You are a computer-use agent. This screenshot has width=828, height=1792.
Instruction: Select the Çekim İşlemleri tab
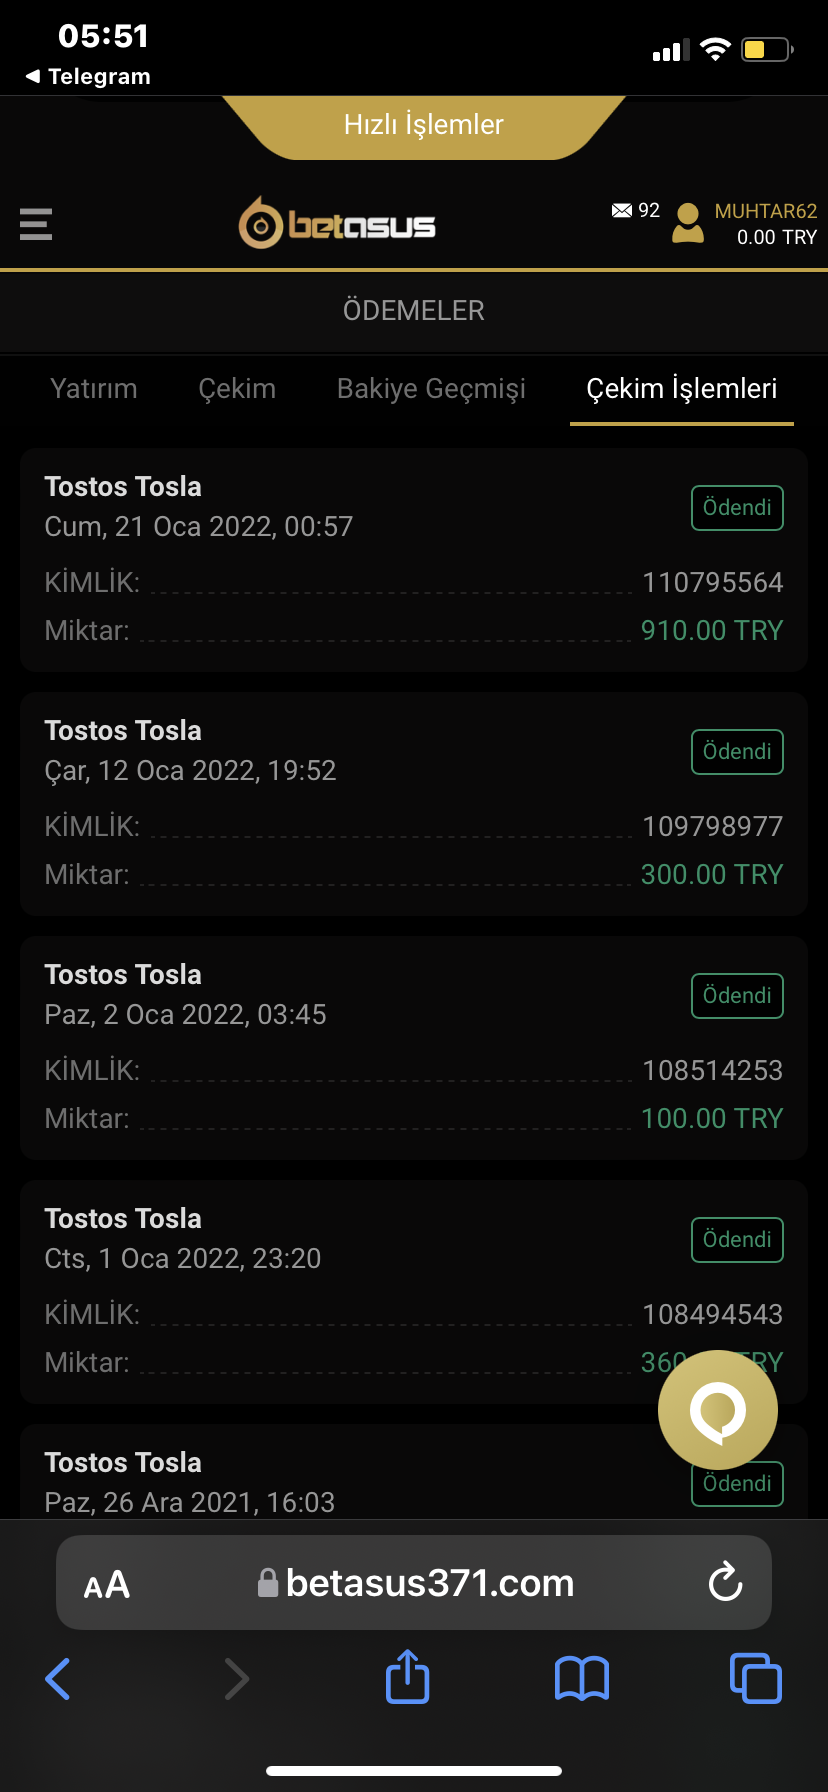(x=681, y=389)
